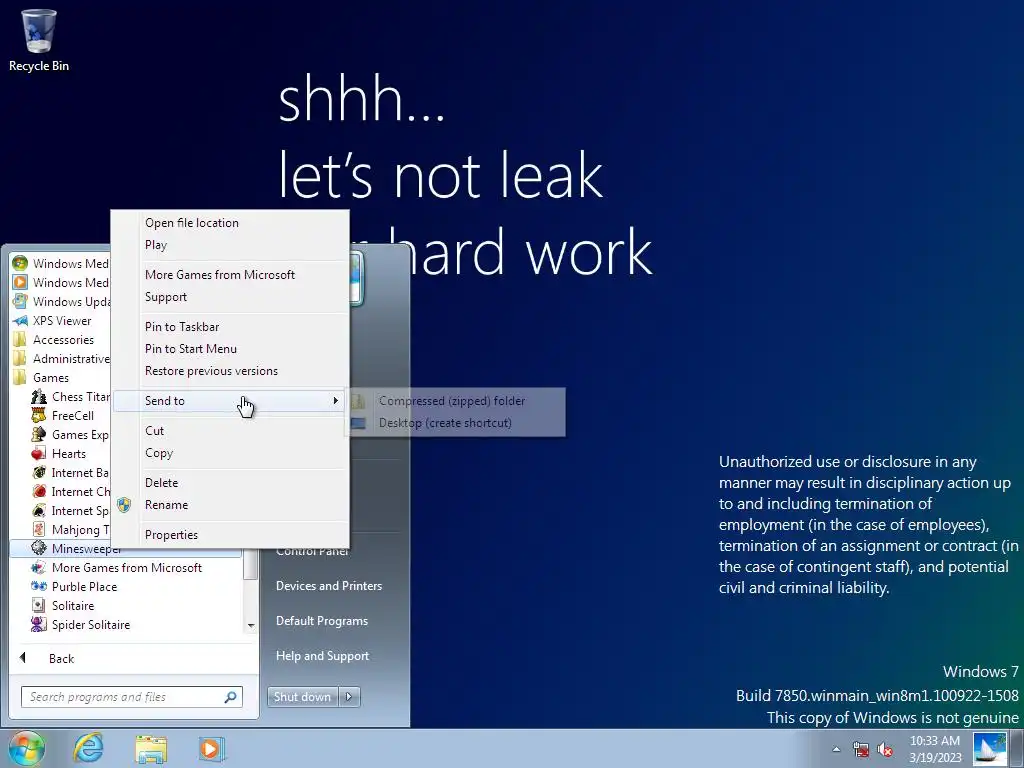Viewport: 1024px width, 768px height.
Task: Select Play from the context menu
Action: pyautogui.click(x=156, y=245)
